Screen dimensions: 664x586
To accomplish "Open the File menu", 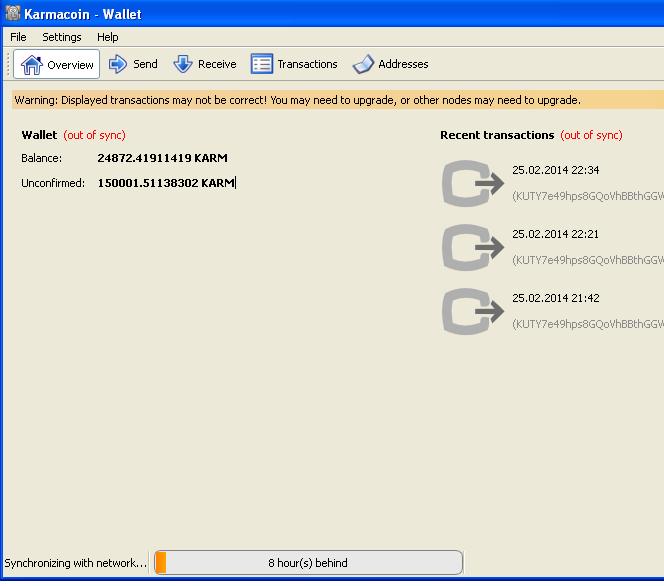I will coord(18,37).
